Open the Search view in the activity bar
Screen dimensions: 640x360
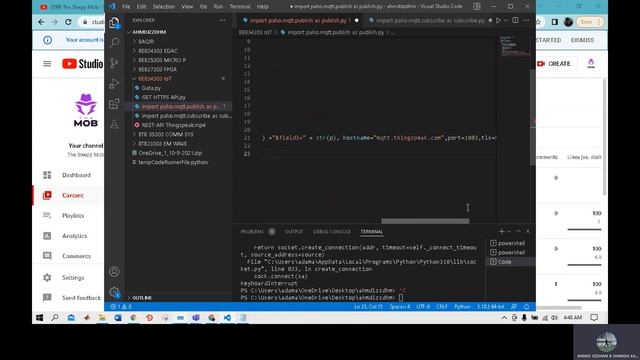(x=114, y=42)
